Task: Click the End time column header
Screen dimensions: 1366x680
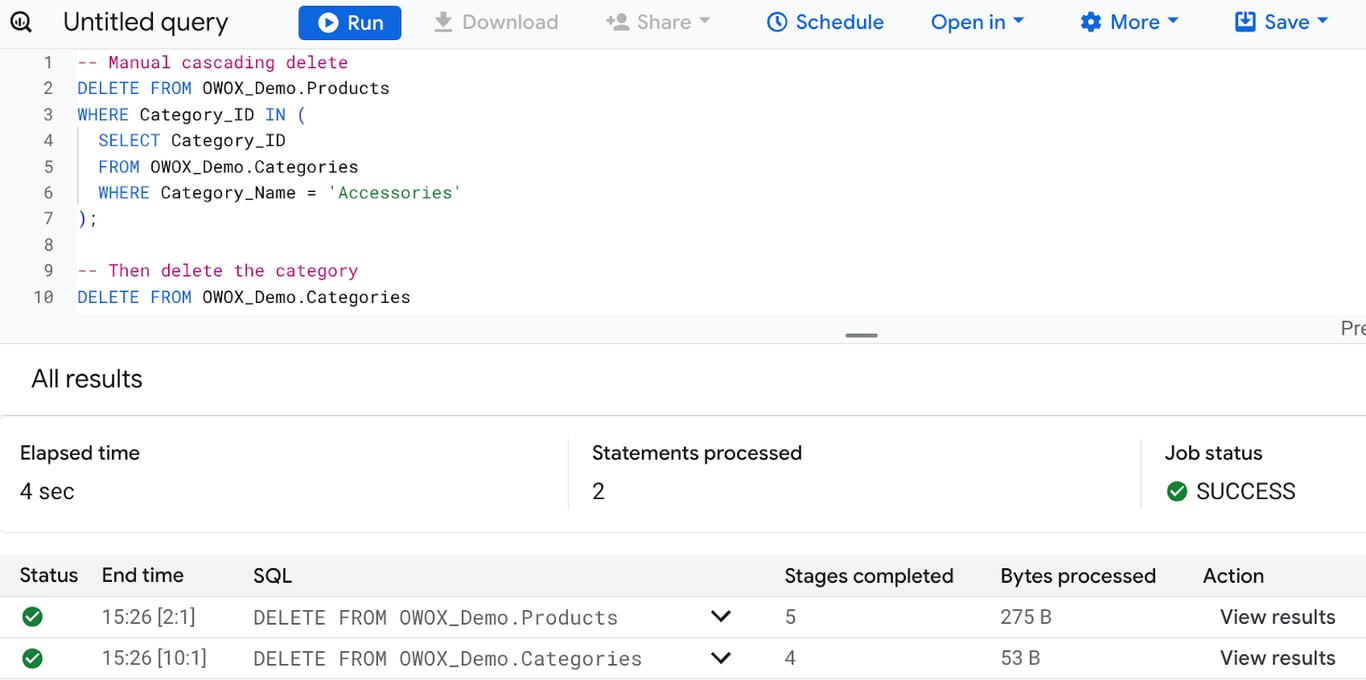Action: (x=143, y=575)
